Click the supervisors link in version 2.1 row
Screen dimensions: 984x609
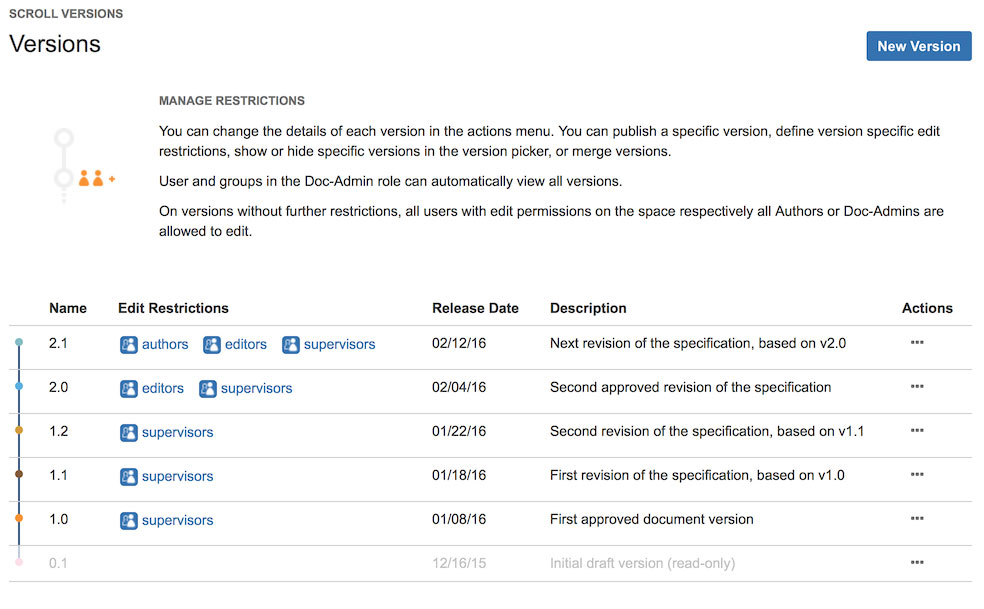pyautogui.click(x=340, y=344)
